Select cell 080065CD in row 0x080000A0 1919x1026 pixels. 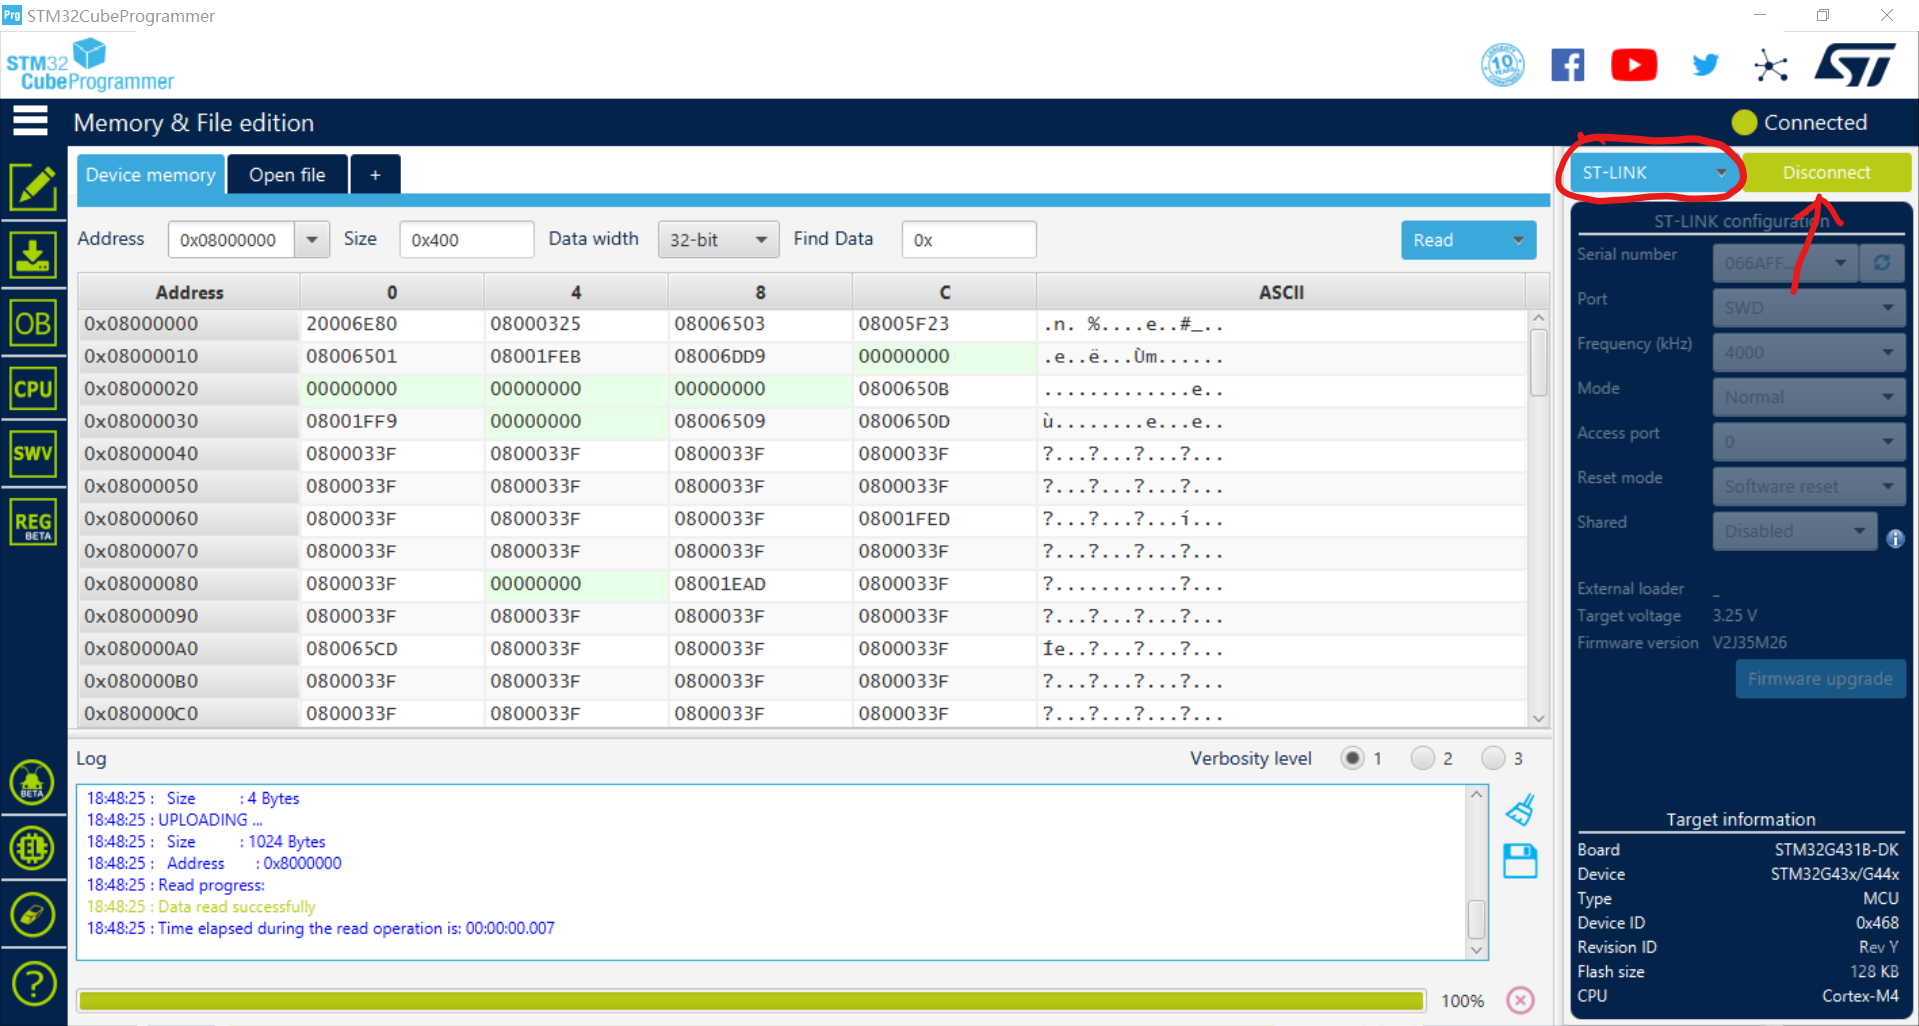pyautogui.click(x=391, y=649)
